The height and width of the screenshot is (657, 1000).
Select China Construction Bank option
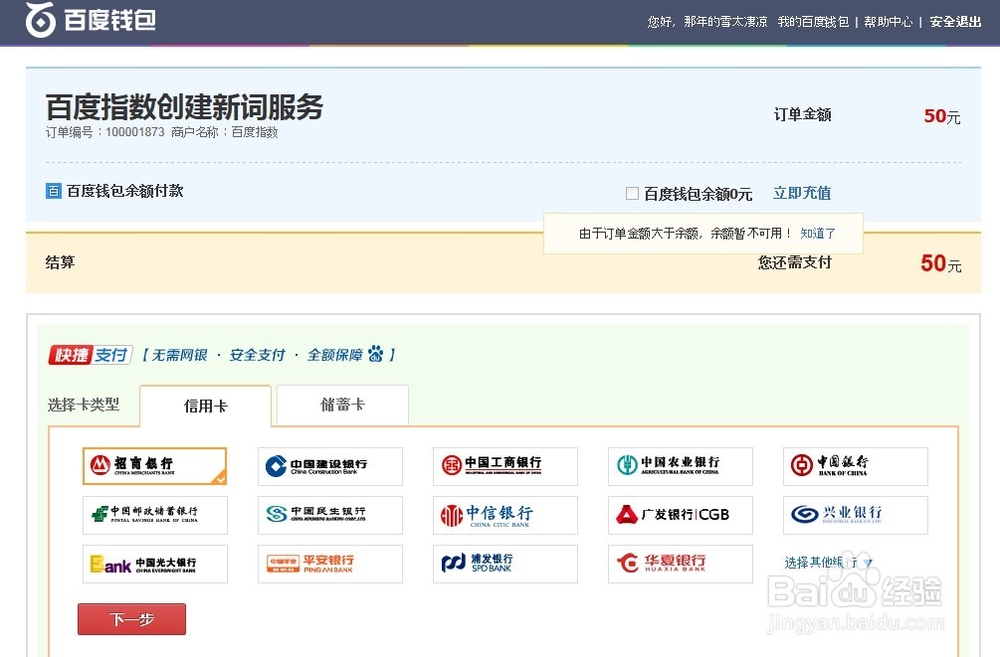click(330, 466)
